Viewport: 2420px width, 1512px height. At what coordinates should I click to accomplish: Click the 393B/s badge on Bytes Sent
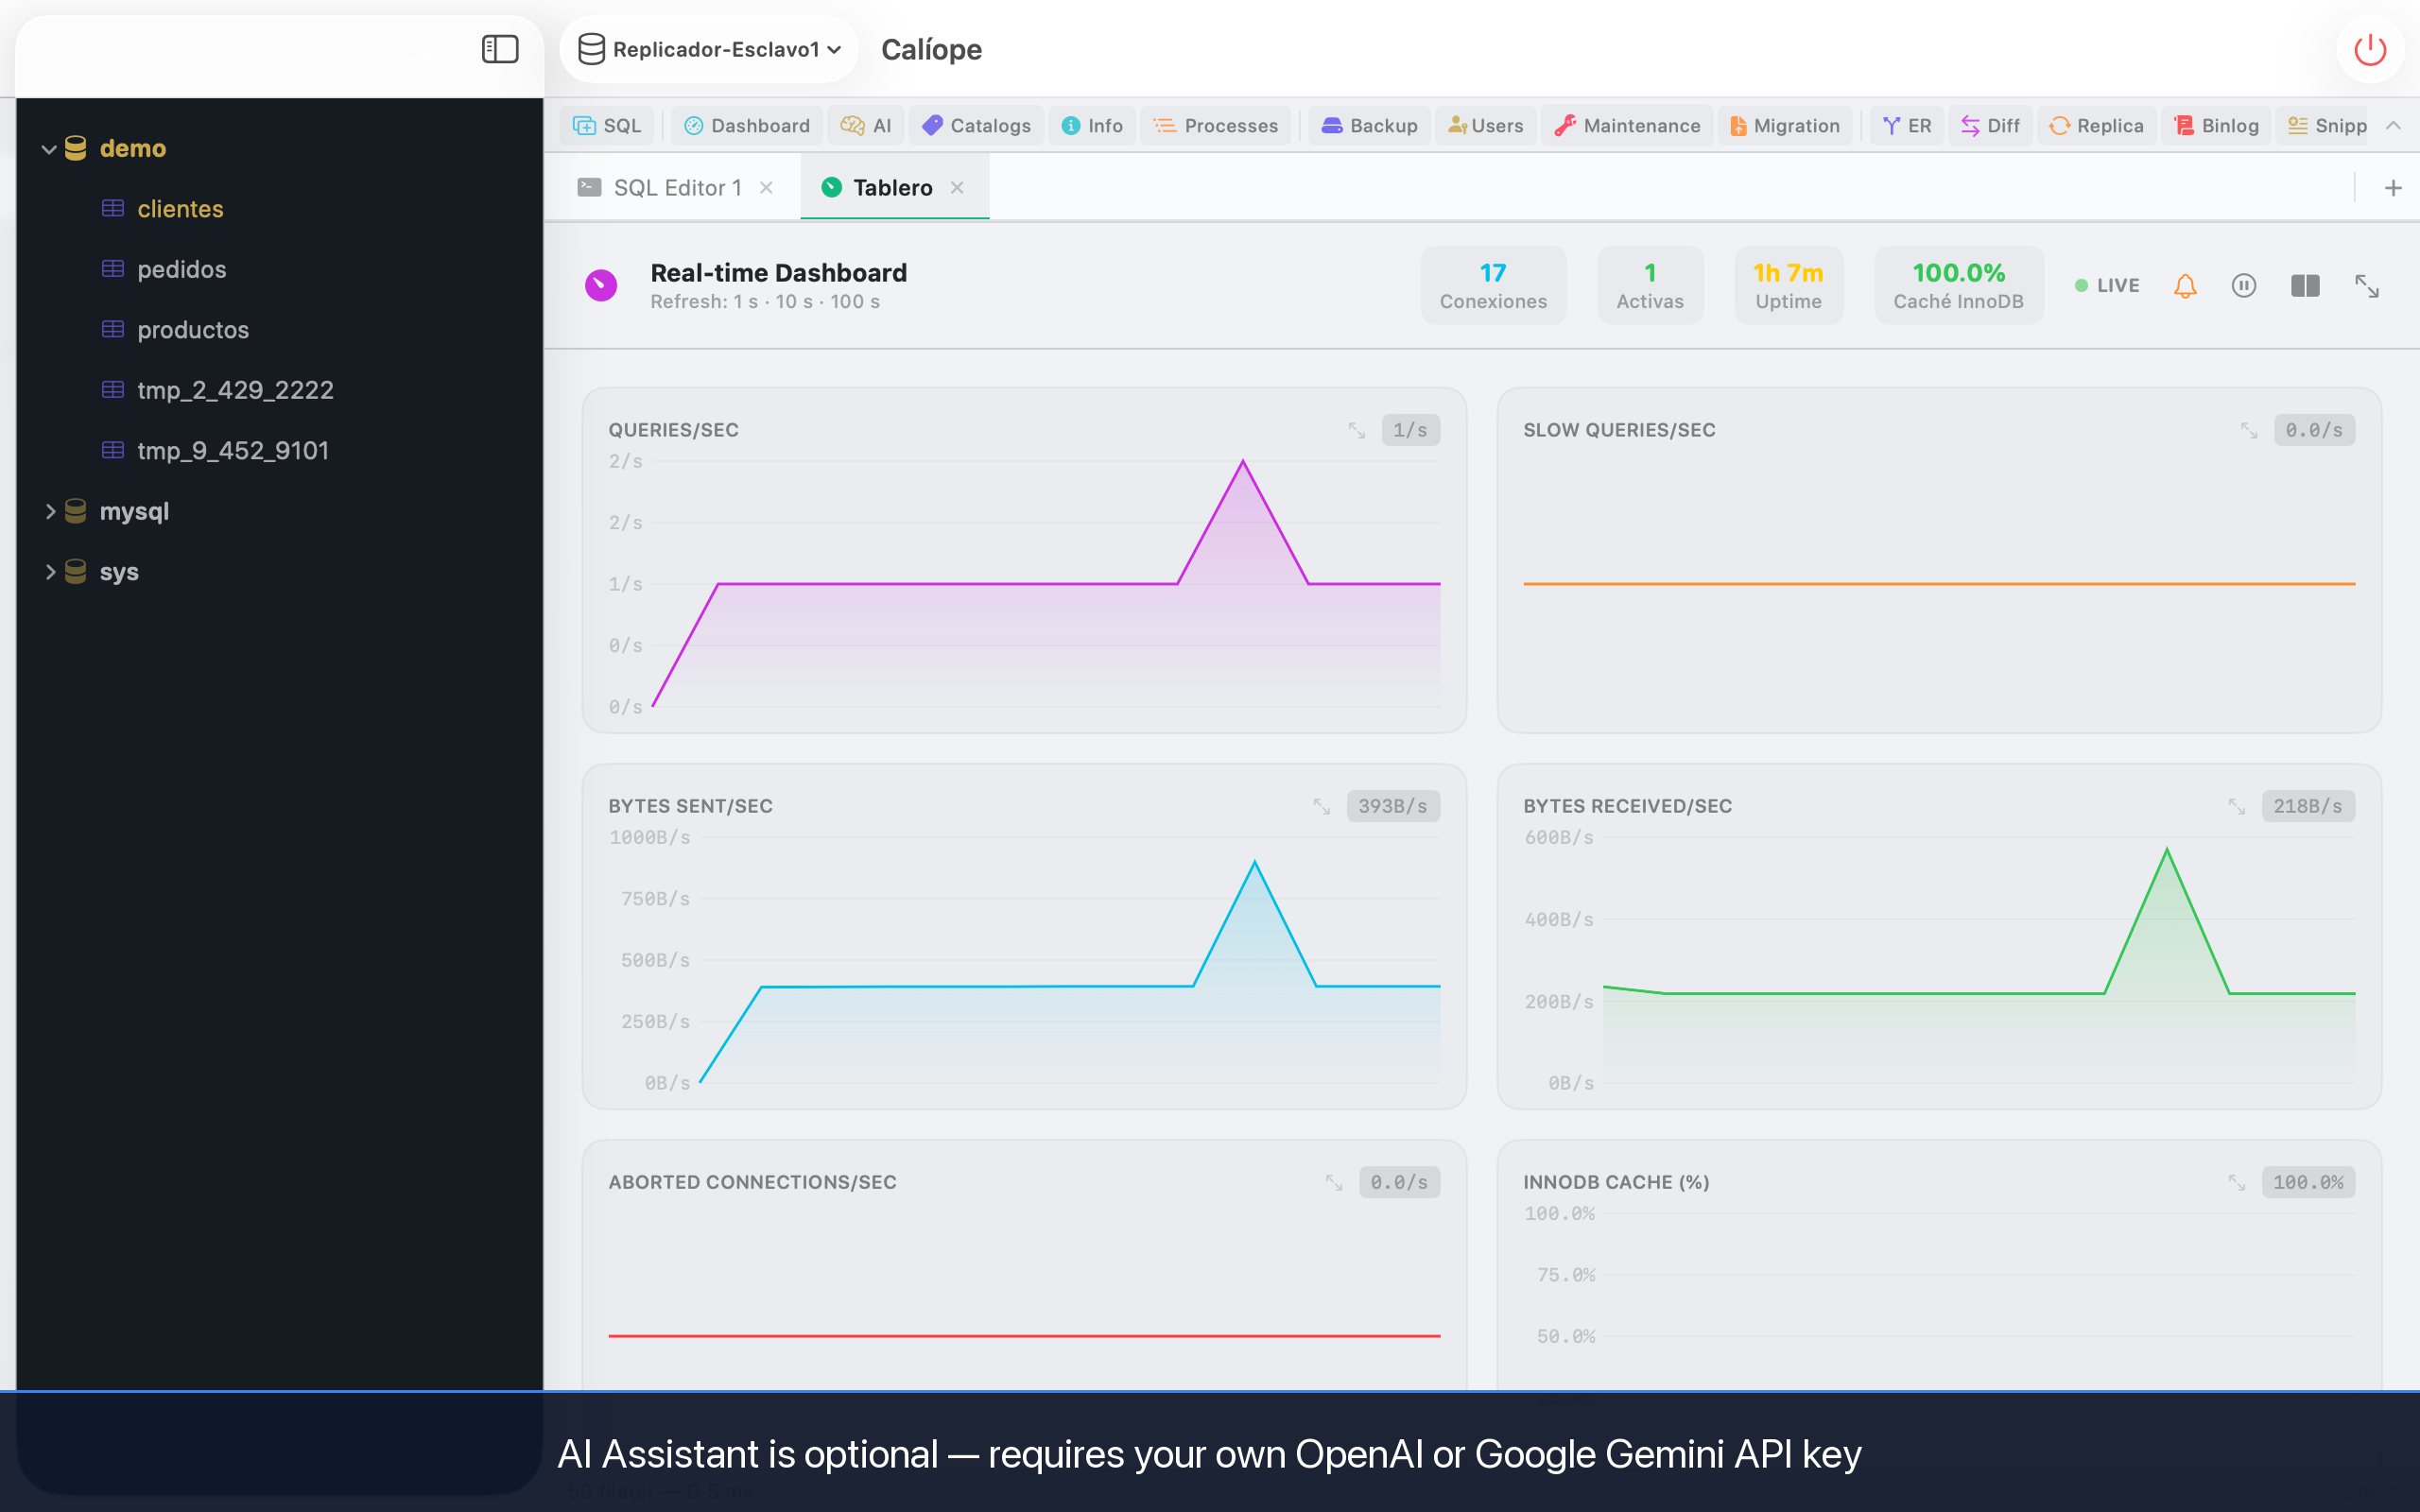(x=1393, y=806)
